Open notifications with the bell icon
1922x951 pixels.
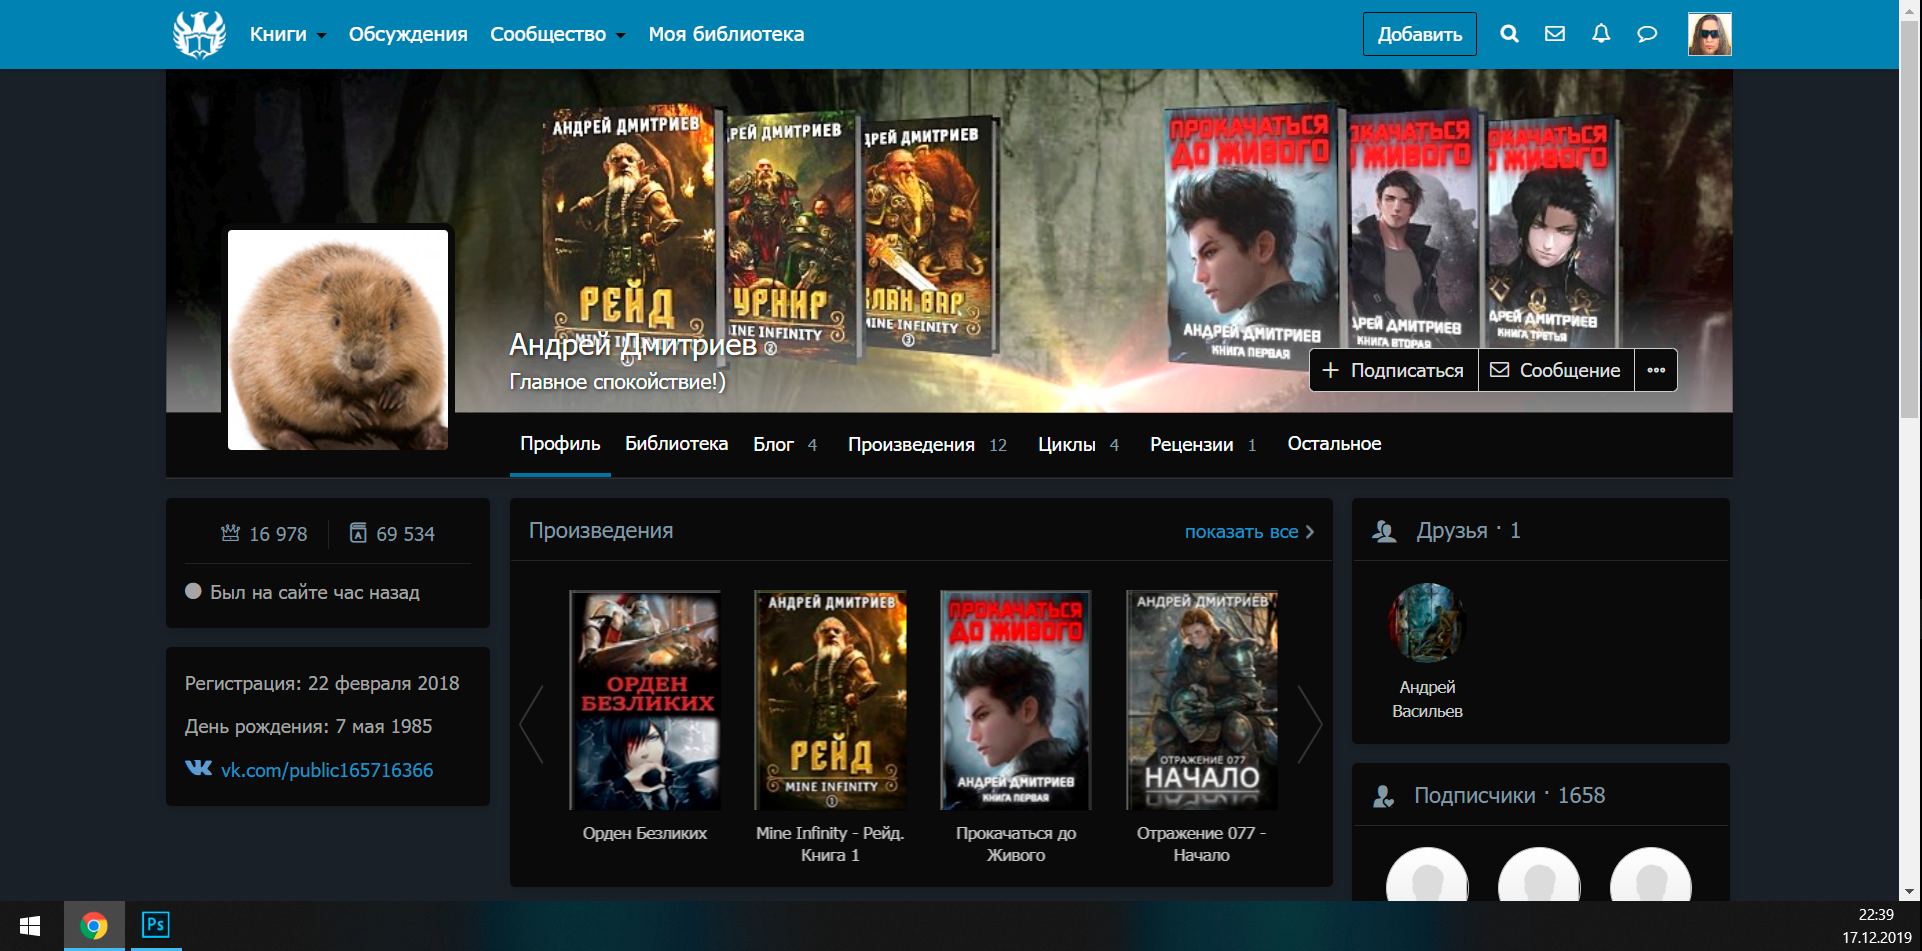[1601, 34]
